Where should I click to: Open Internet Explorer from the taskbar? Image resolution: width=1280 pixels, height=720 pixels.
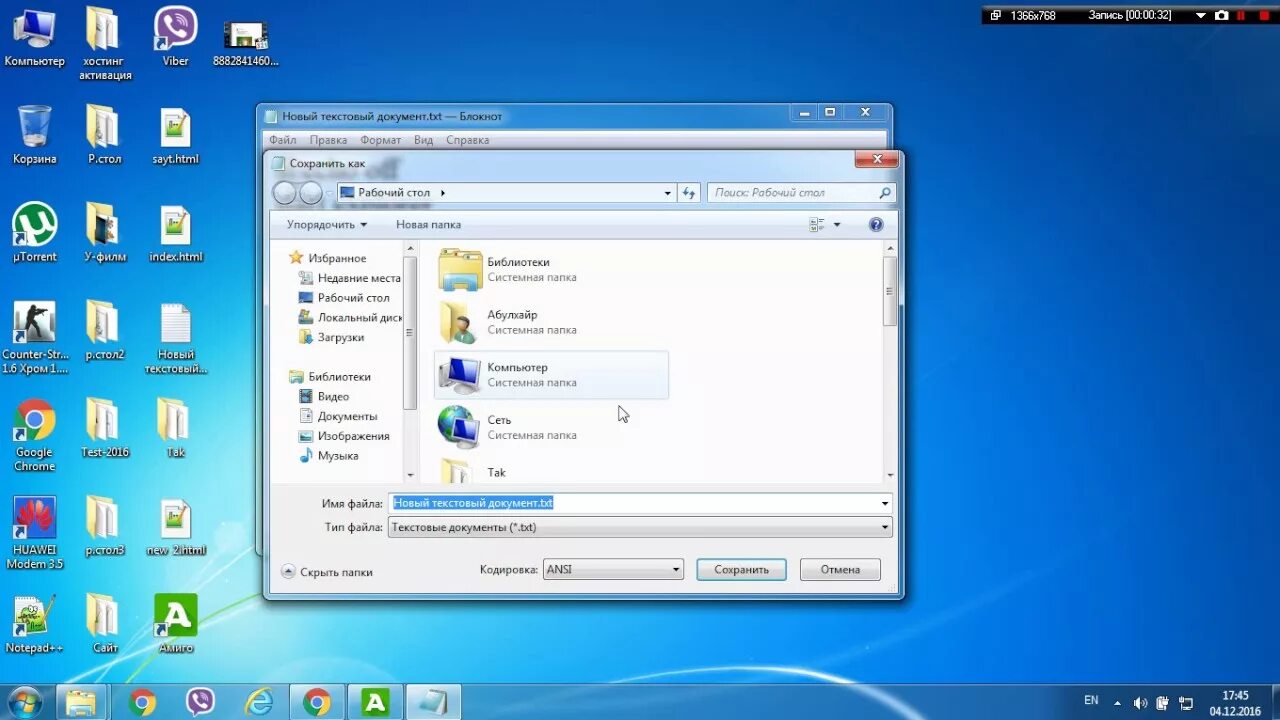pos(259,702)
